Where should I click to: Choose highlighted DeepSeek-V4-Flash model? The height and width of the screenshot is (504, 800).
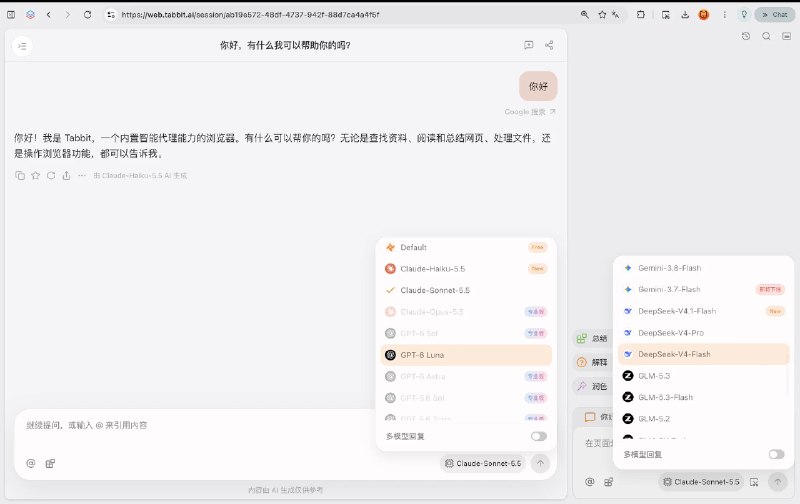click(704, 354)
